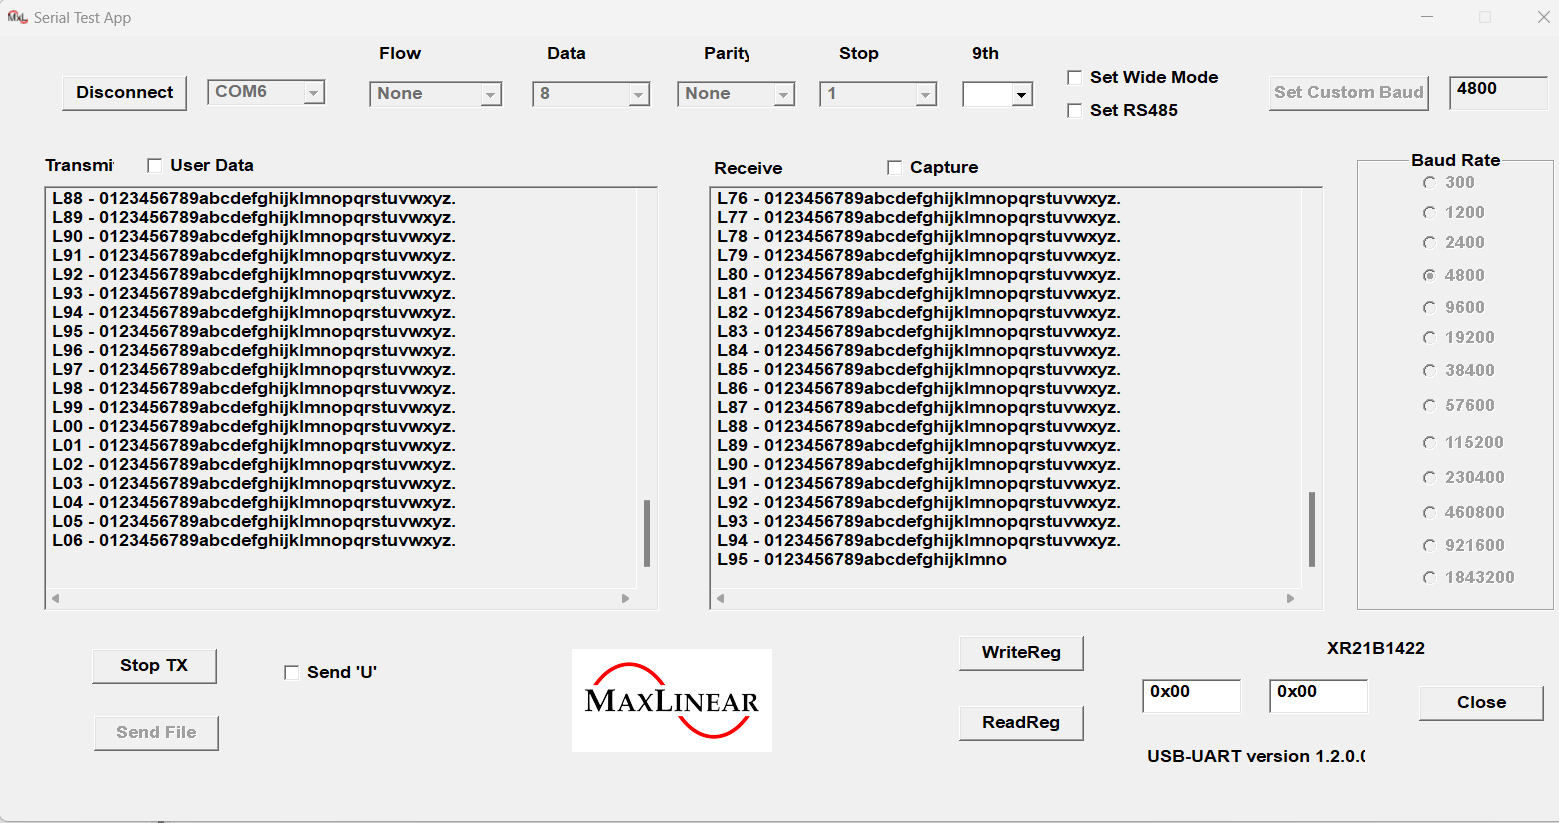Check the Send 'U' option
Viewport: 1559px width, 823px height.
click(291, 672)
